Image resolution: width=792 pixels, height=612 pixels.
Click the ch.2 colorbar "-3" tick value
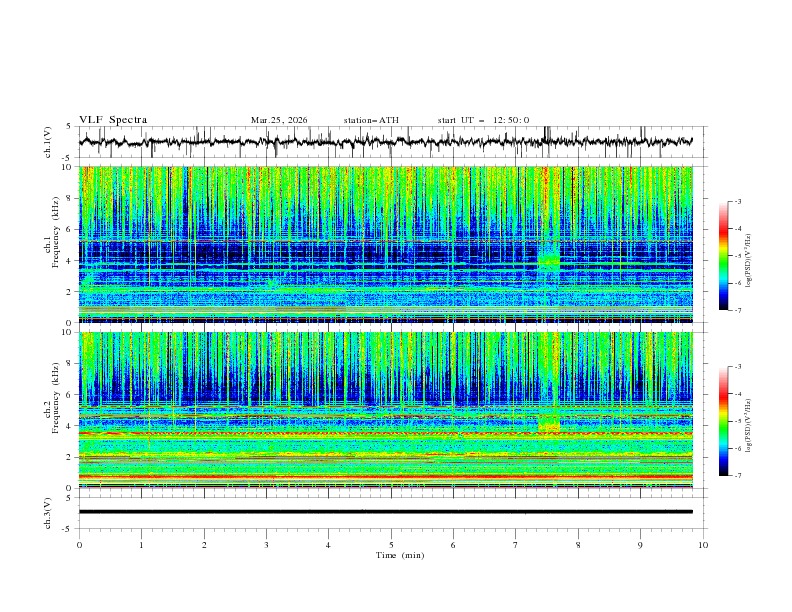[x=737, y=367]
